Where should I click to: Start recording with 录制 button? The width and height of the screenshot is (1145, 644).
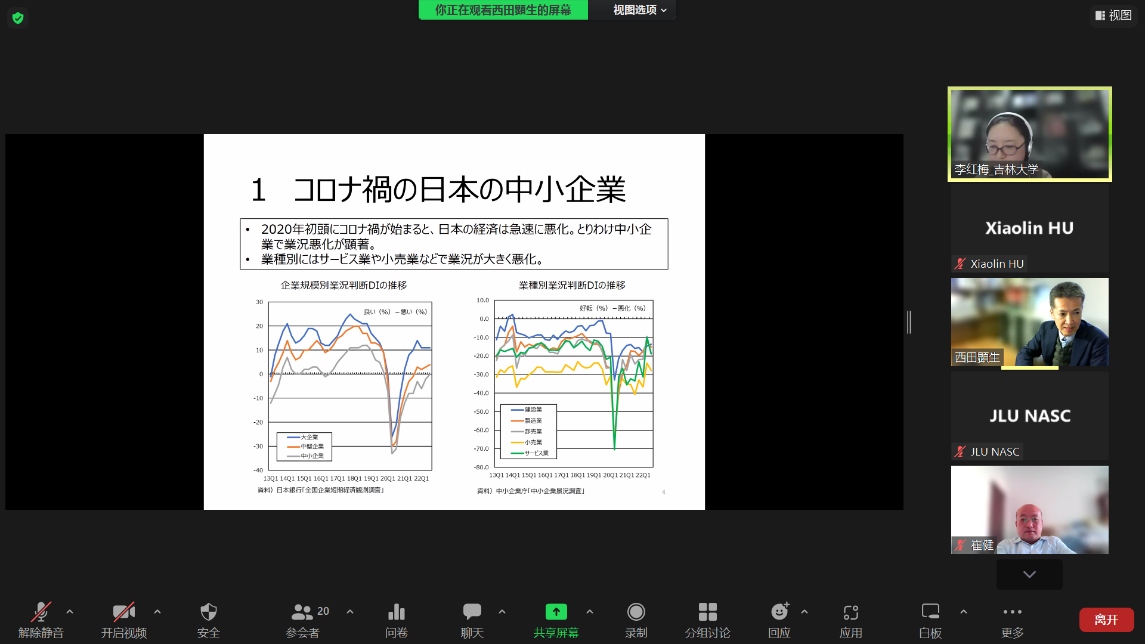tap(635, 619)
